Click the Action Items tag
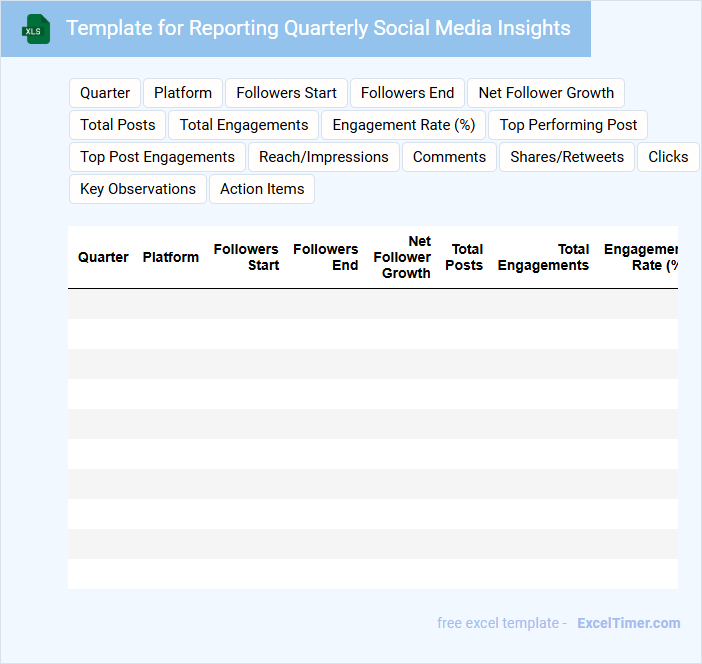 tap(262, 189)
